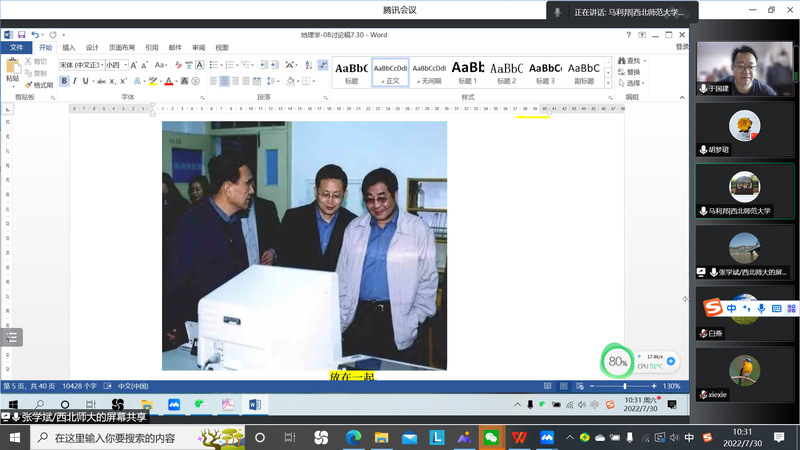The height and width of the screenshot is (450, 800).
Task: Click the font color A button
Action: point(169,81)
